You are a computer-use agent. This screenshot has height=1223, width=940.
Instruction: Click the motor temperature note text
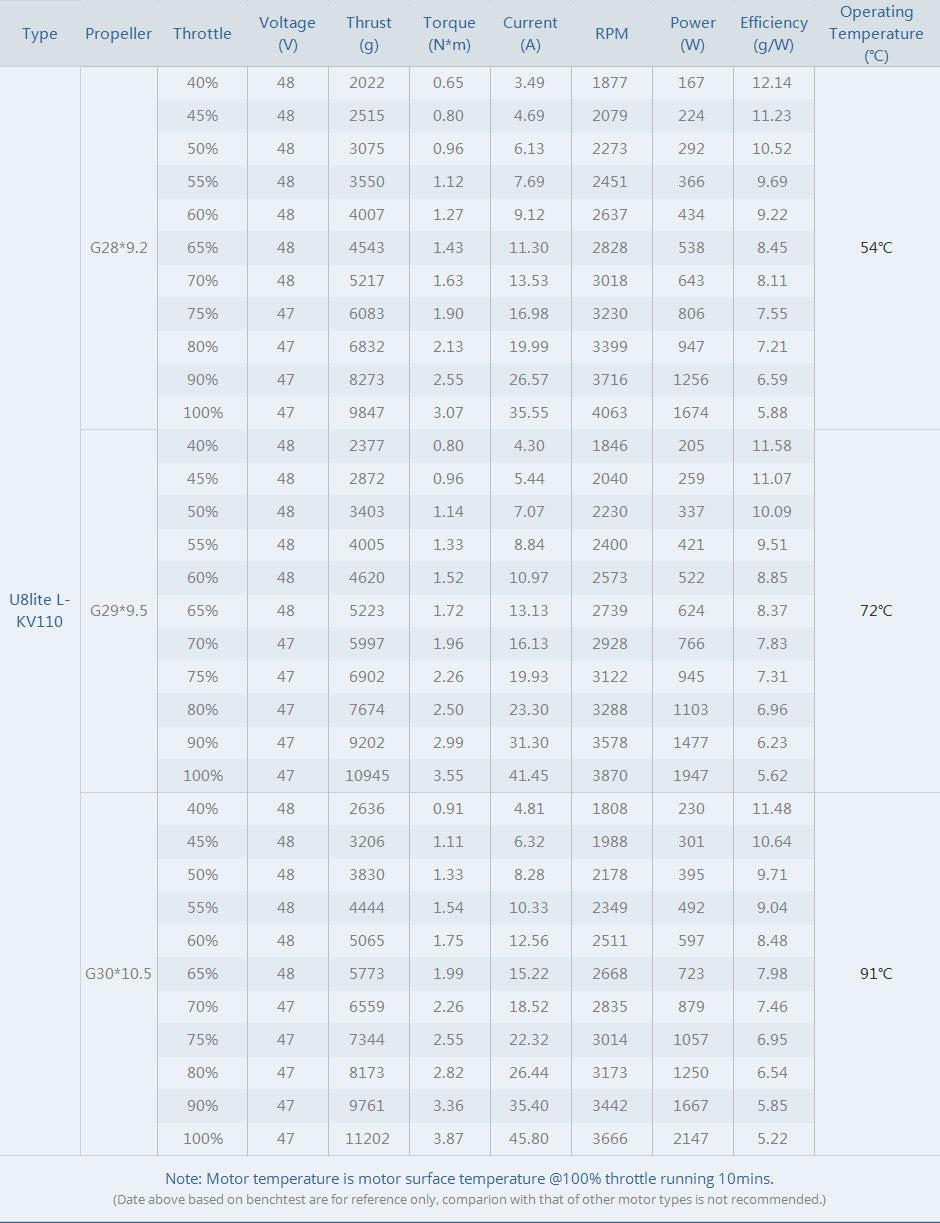[x=470, y=1178]
